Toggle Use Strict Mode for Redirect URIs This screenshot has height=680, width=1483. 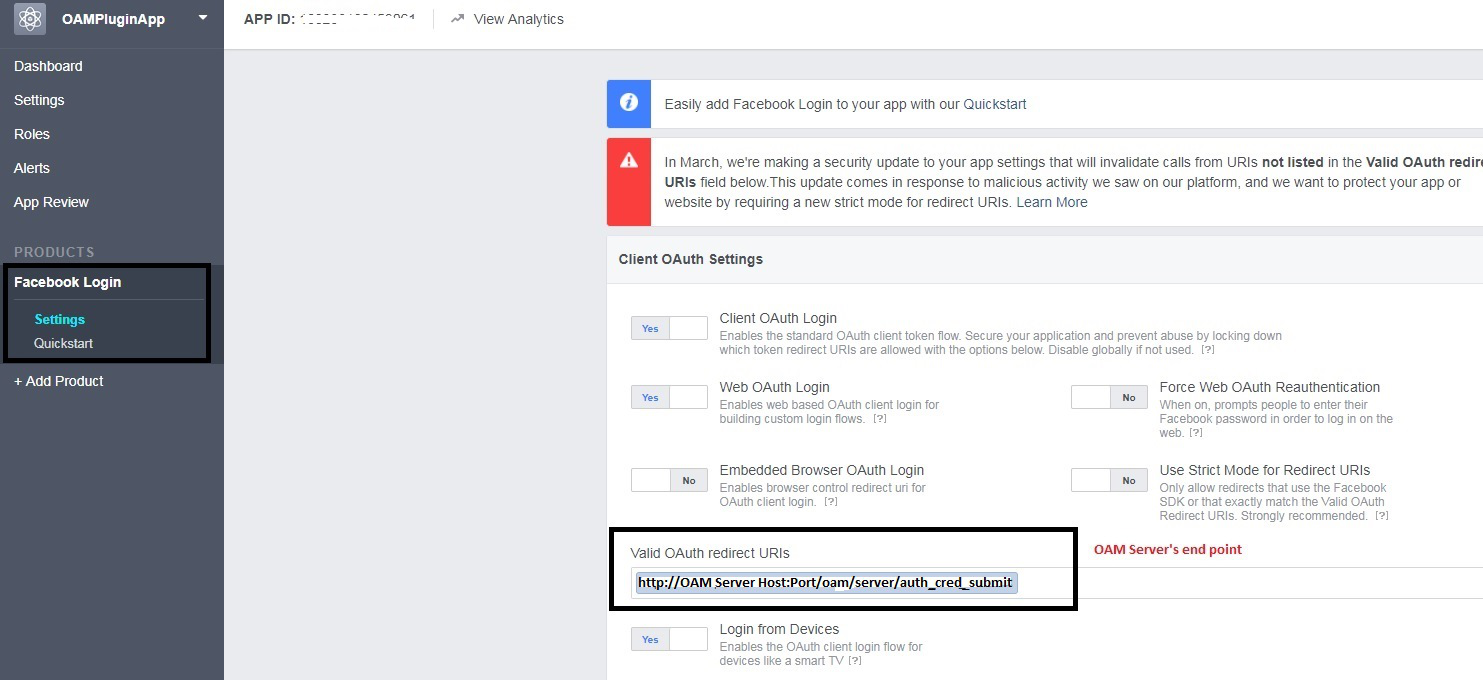tap(1109, 480)
